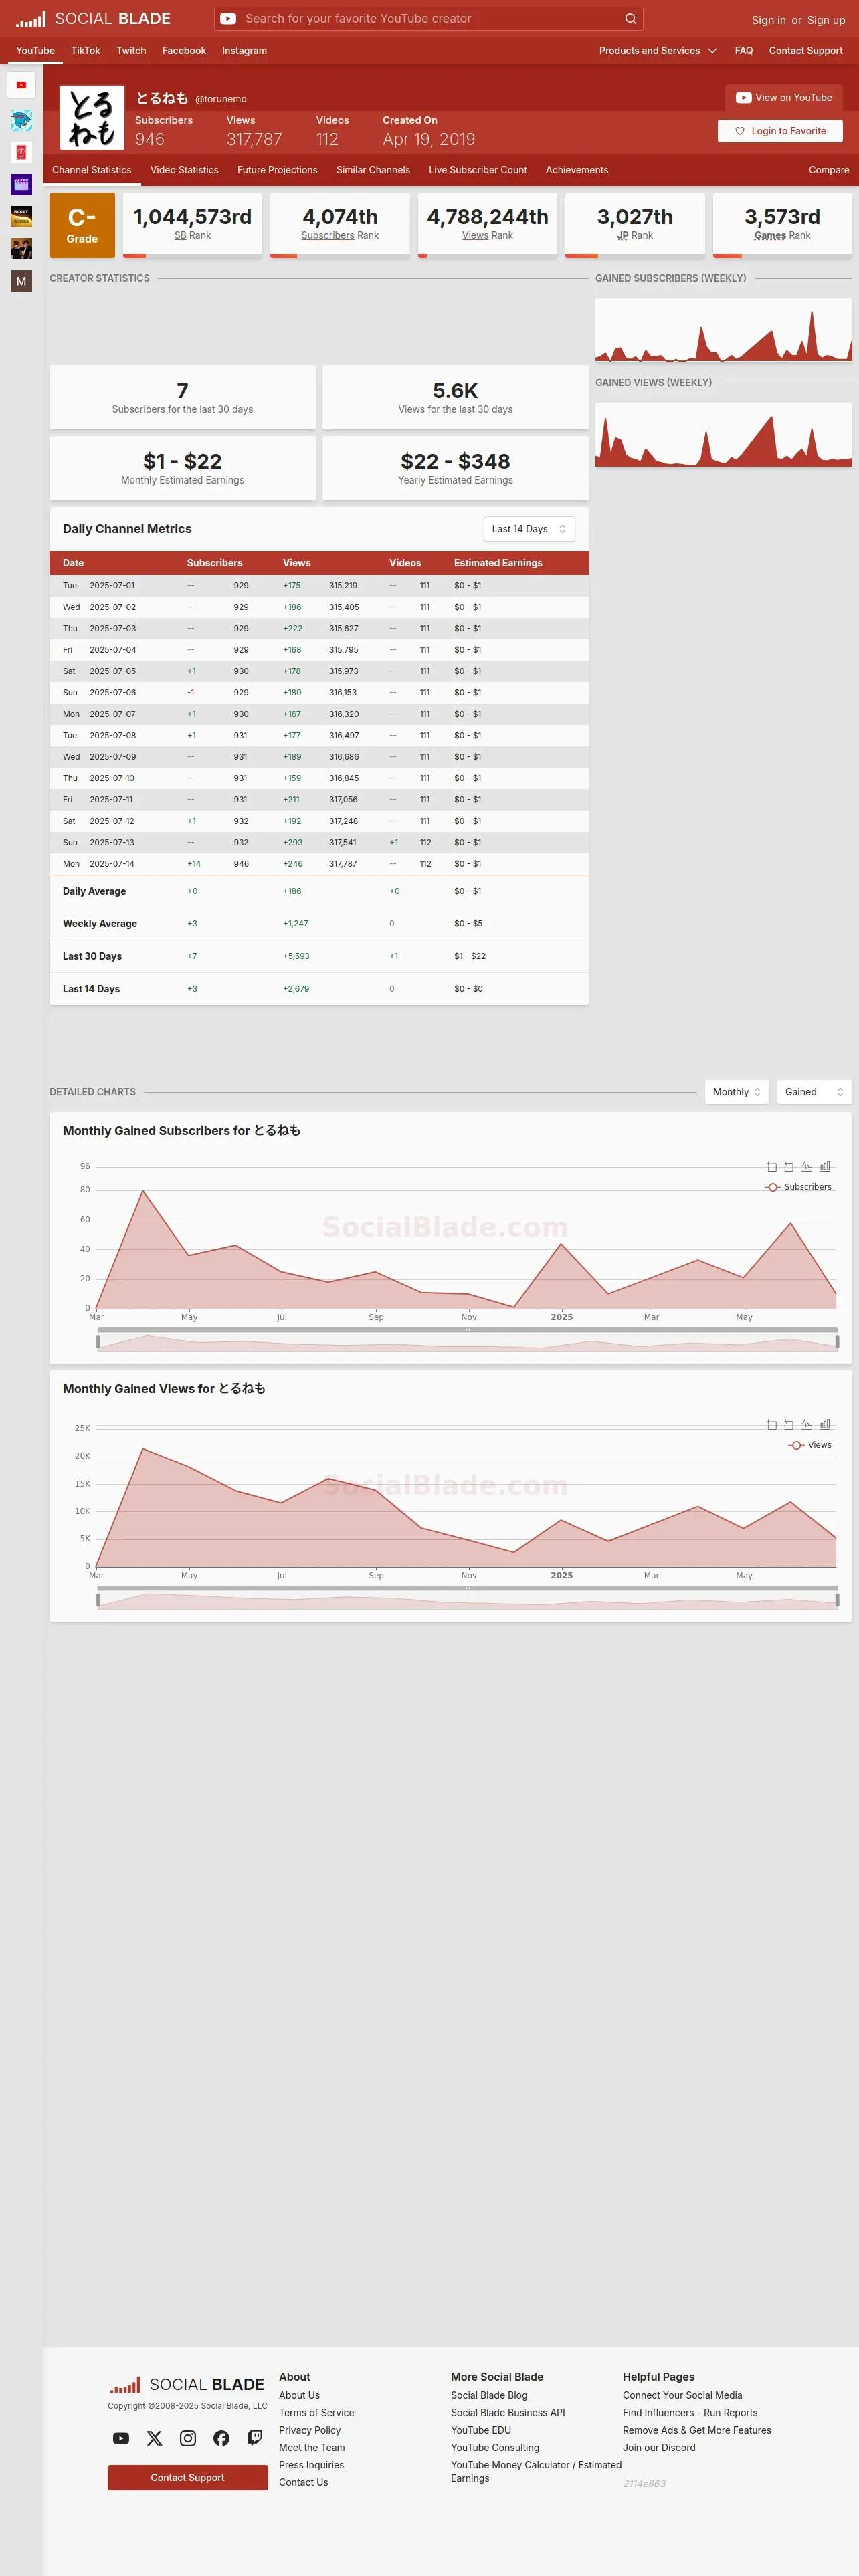
Task: Open the Monthly interval dropdown
Action: pyautogui.click(x=737, y=1092)
